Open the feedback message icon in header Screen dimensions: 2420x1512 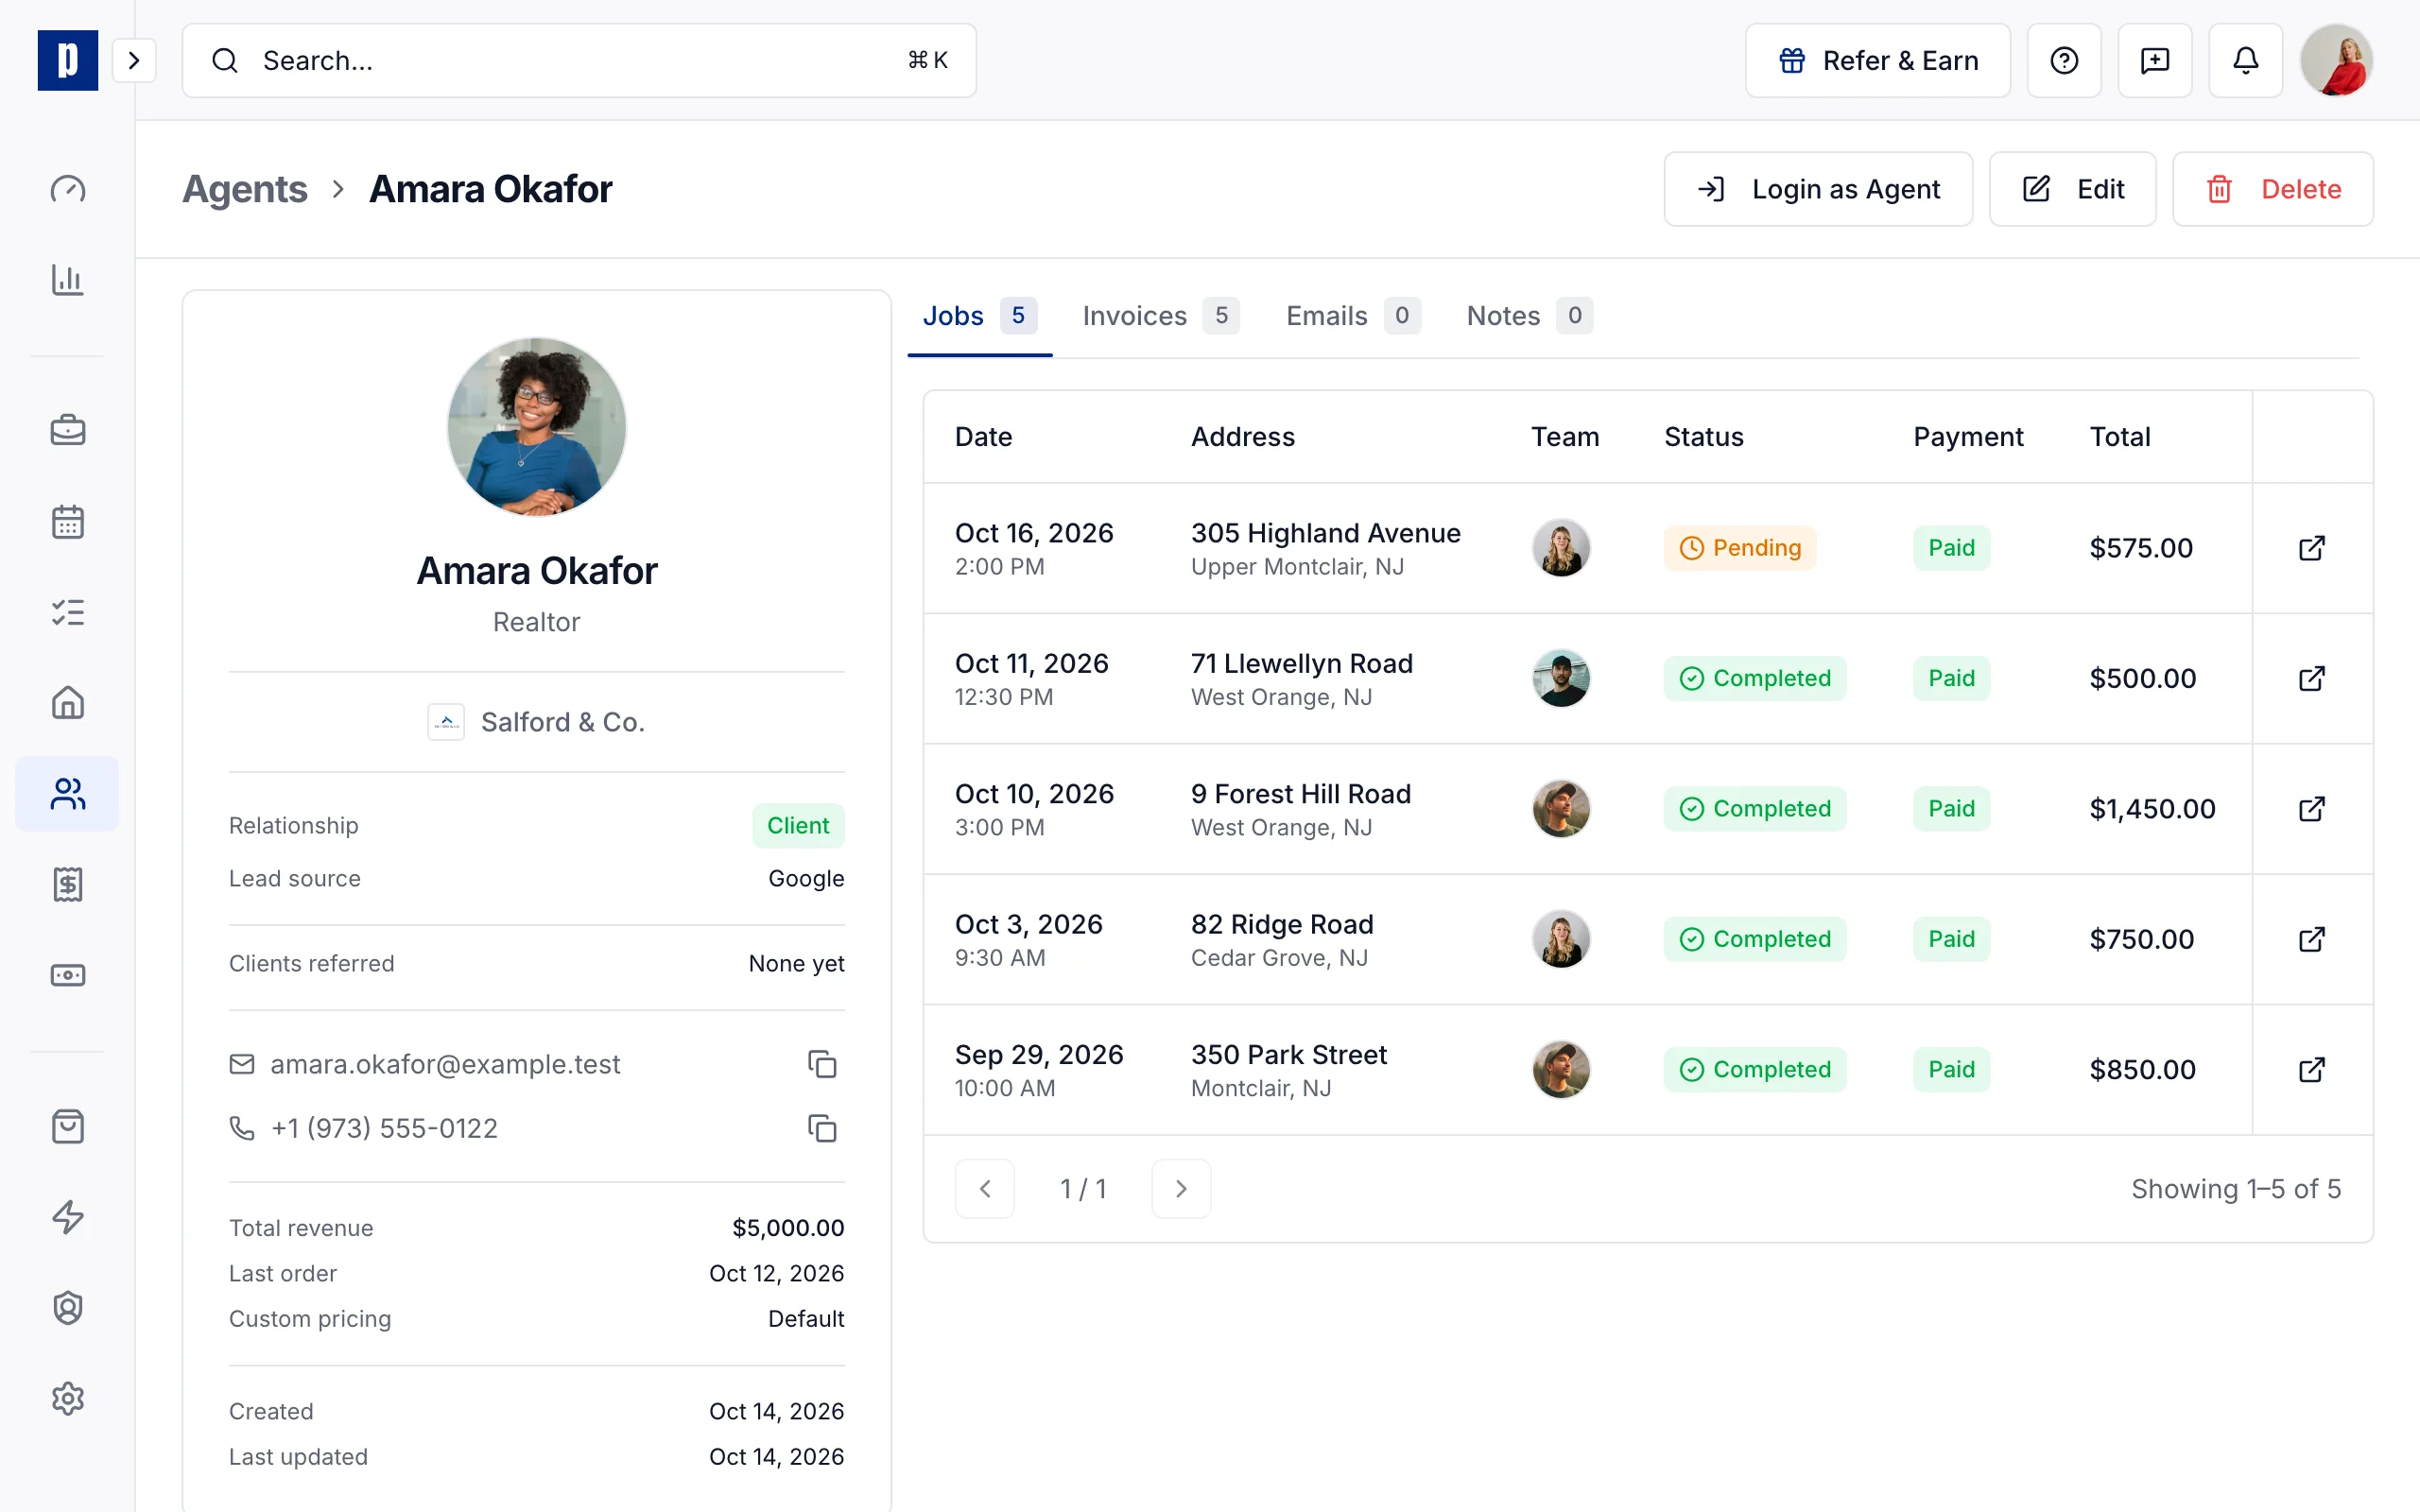pyautogui.click(x=2155, y=61)
